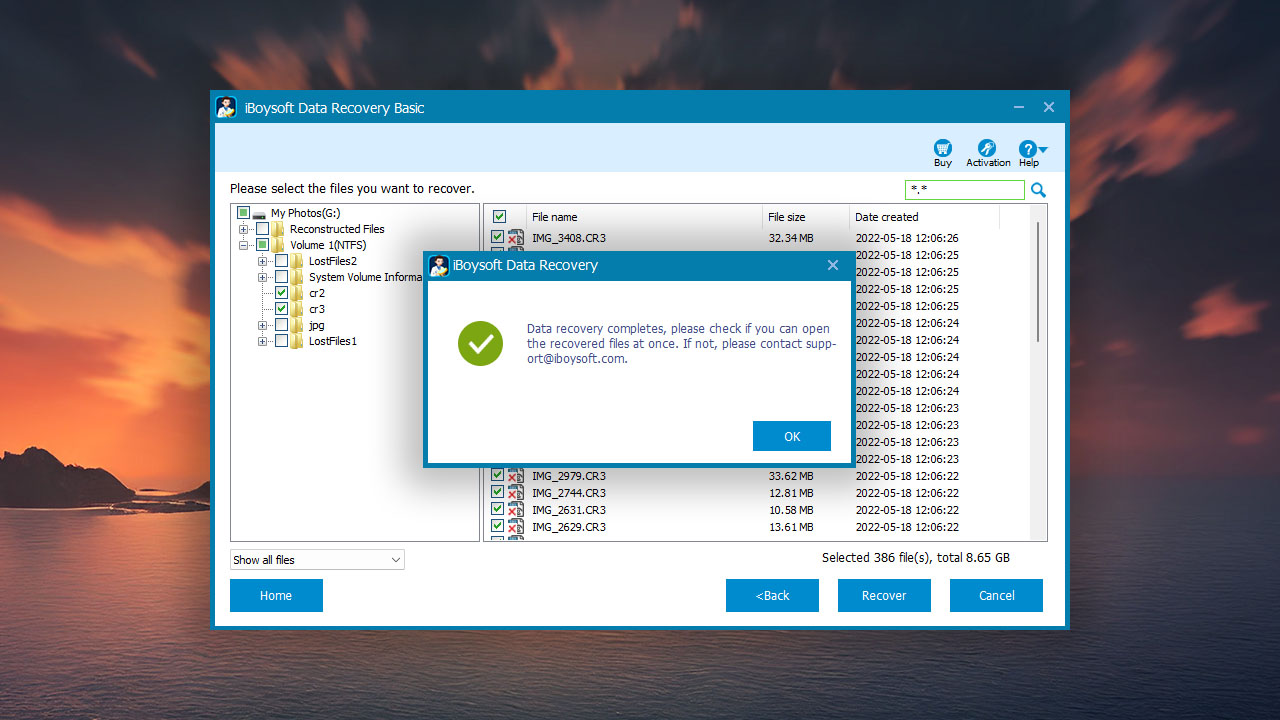Close the iBoysoft Data Recovery completion dialog

(832, 265)
